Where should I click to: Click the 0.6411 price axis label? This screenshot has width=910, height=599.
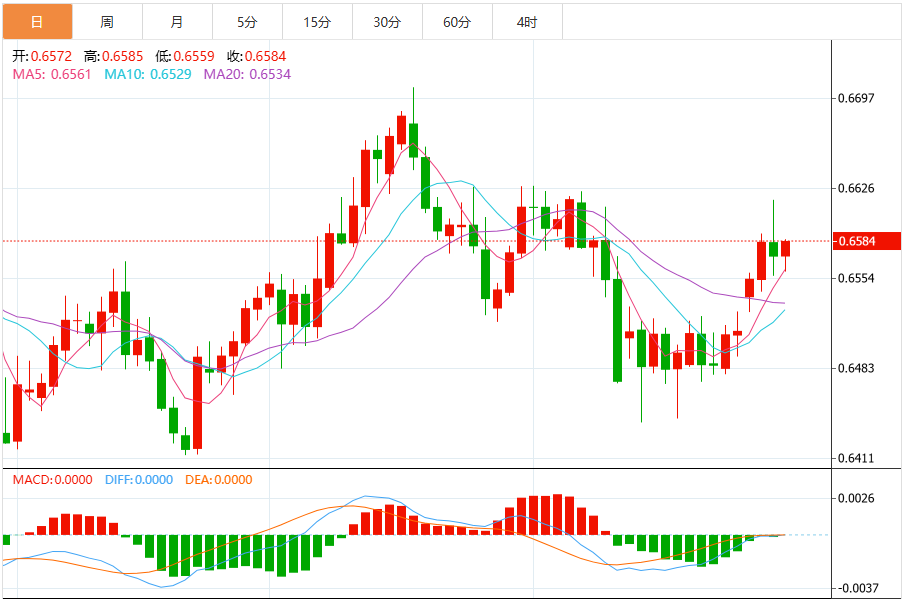(x=856, y=459)
